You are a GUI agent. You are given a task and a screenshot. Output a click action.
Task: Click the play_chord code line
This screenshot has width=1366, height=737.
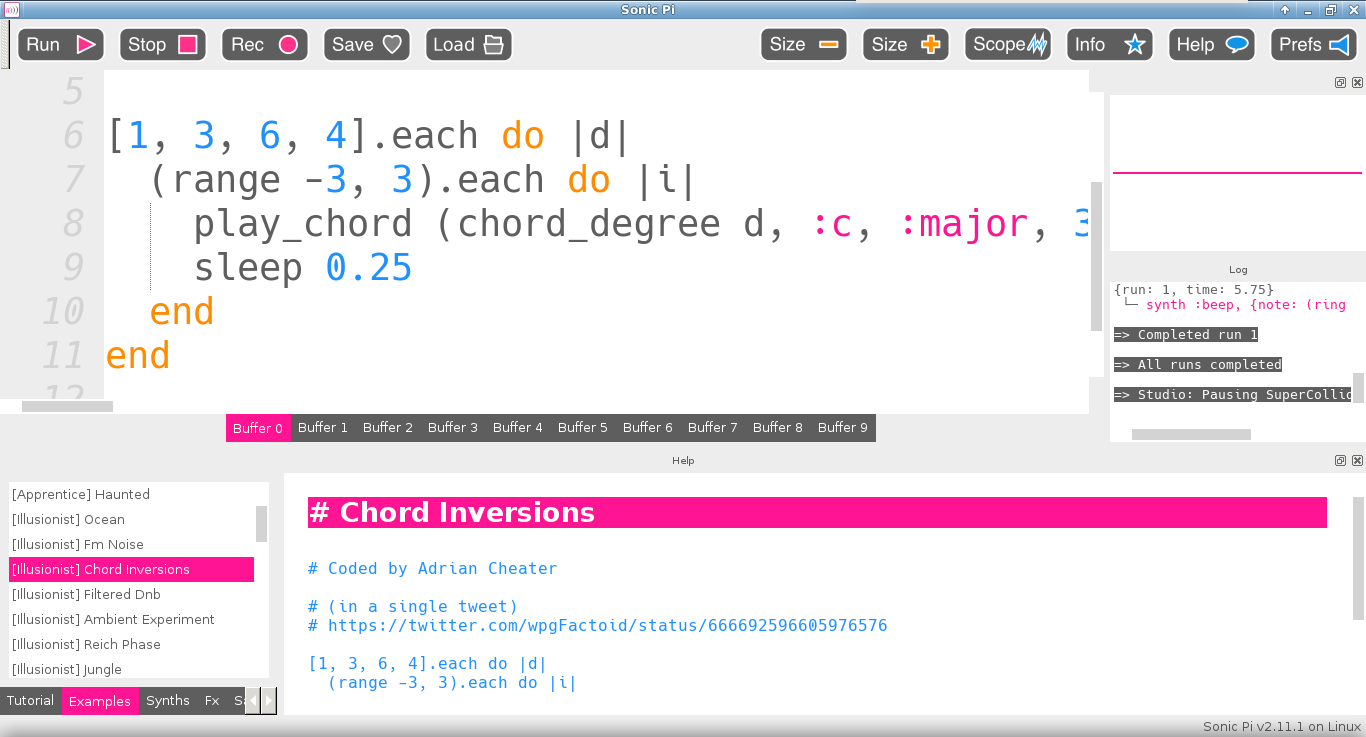[640, 224]
